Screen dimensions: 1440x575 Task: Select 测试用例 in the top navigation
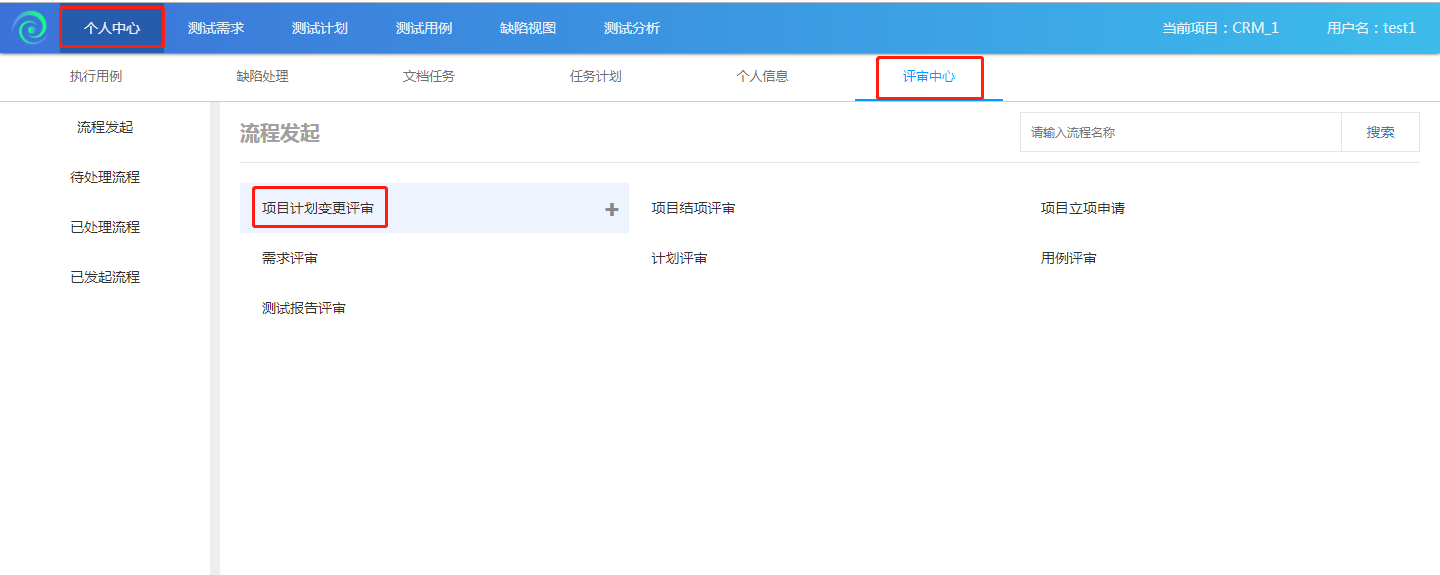(424, 28)
